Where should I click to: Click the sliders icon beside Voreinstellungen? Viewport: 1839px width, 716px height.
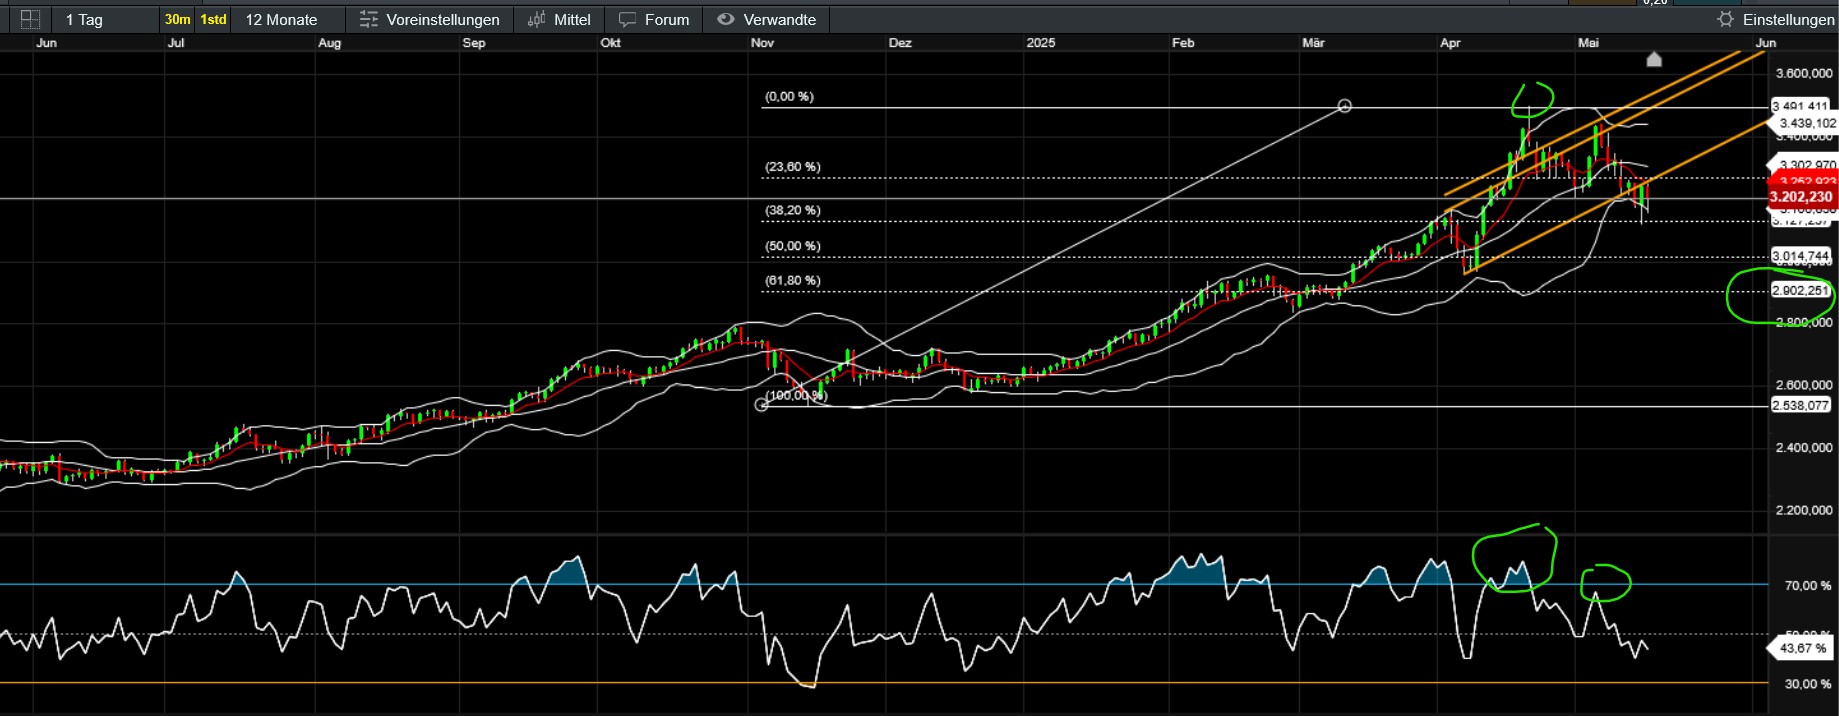pos(369,19)
